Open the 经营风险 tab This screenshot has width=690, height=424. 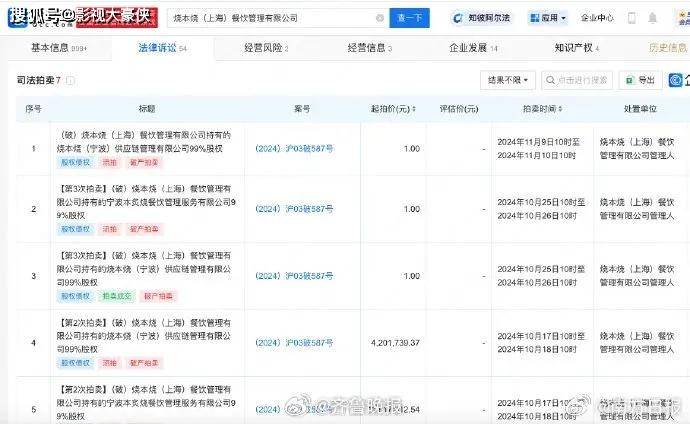click(266, 48)
